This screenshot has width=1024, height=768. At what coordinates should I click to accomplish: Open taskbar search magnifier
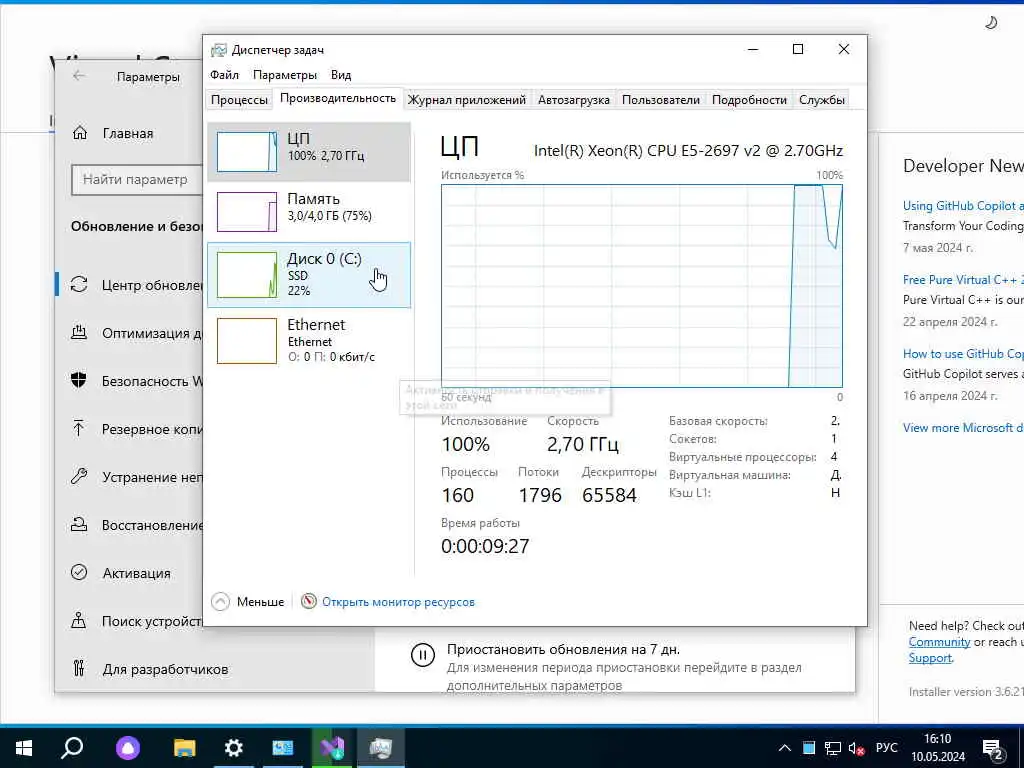pyautogui.click(x=71, y=747)
